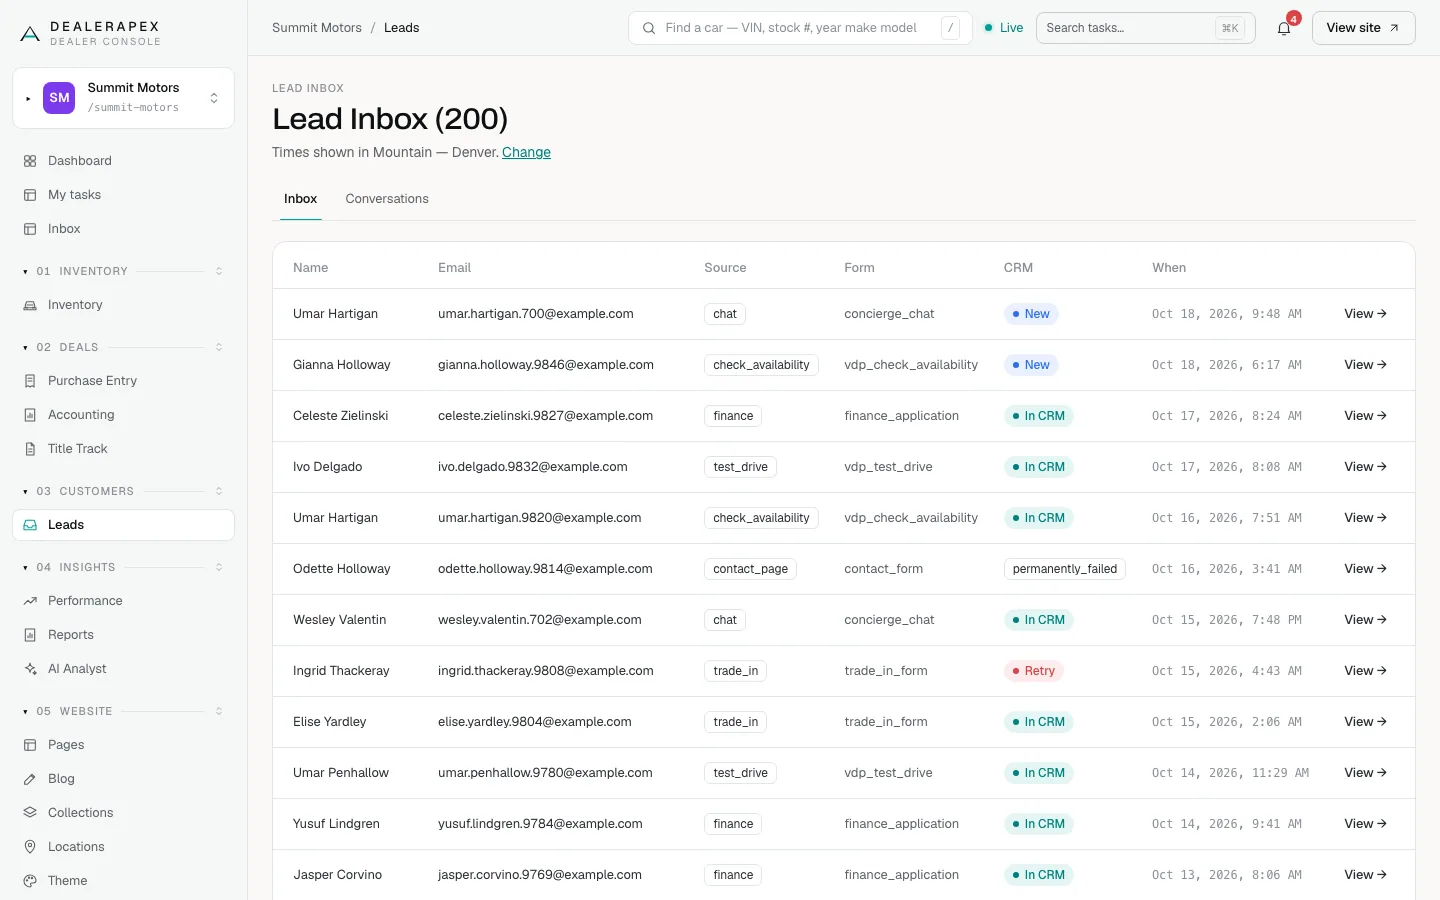The image size is (1440, 900).
Task: Click the Performance trend icon
Action: click(30, 601)
